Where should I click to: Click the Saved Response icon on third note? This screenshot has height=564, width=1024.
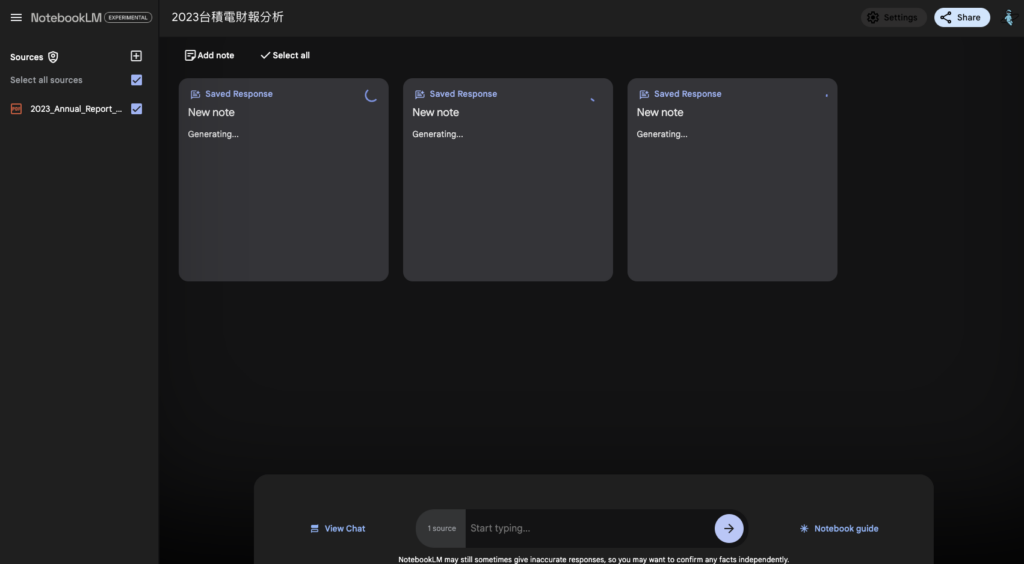pos(644,94)
